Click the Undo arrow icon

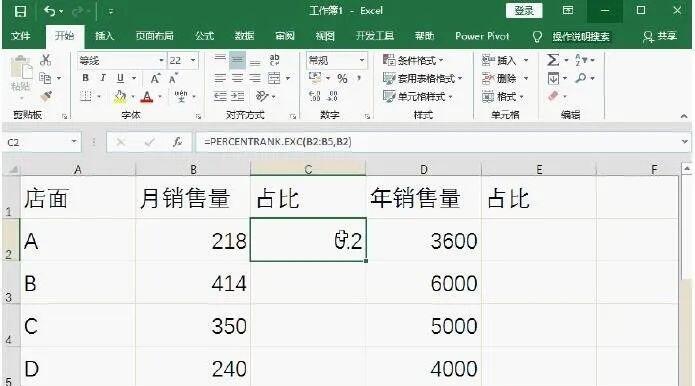(x=50, y=11)
